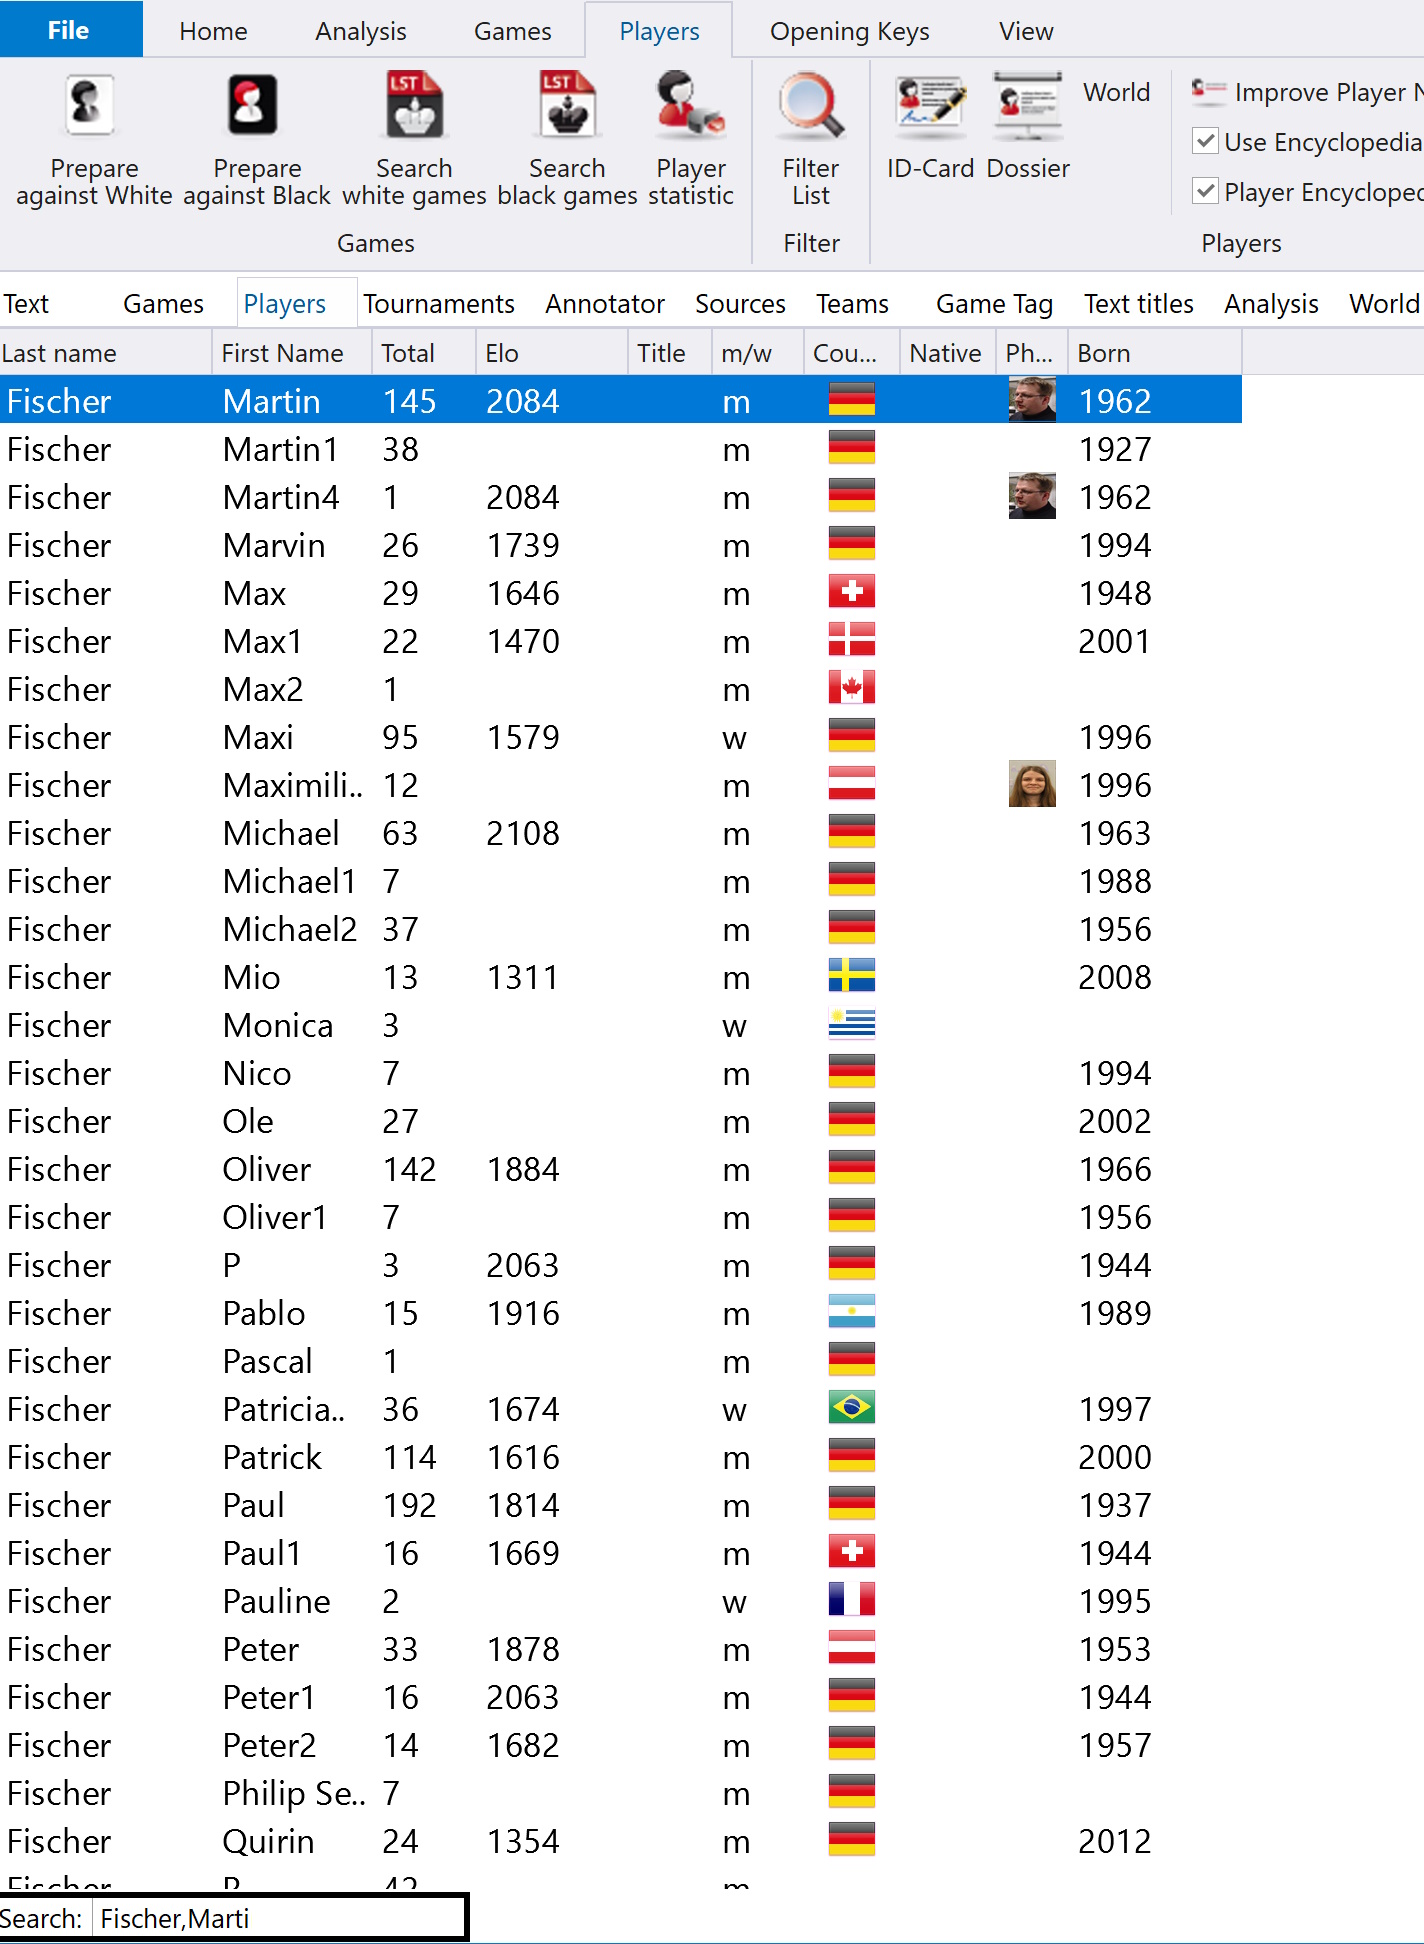
Task: Select first name Peter2
Action: tap(270, 1746)
